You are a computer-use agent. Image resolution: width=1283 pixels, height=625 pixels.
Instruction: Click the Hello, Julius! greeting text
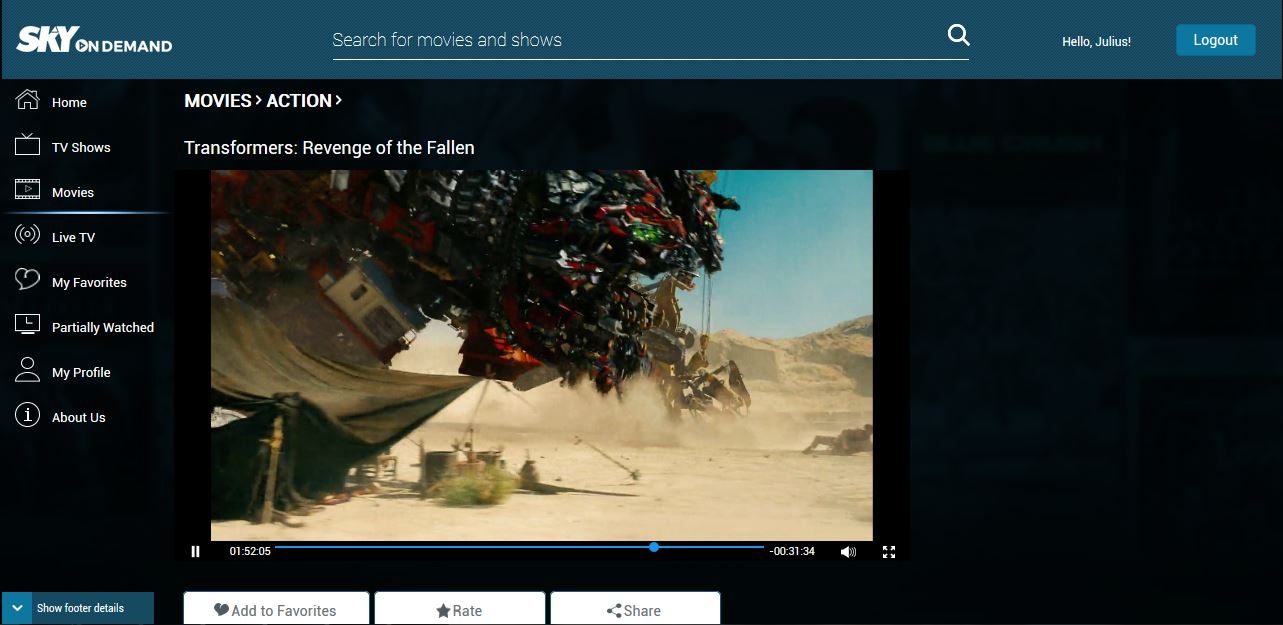[x=1096, y=42]
